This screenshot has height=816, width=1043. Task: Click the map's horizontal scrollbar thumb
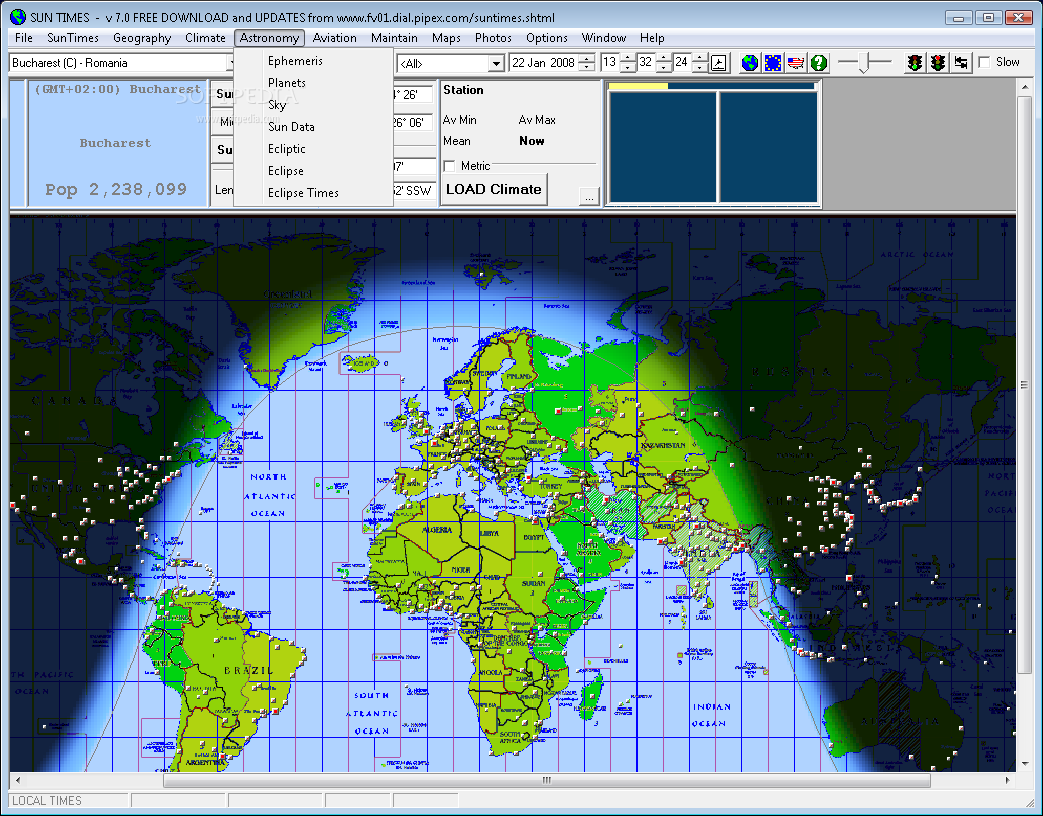coord(546,780)
